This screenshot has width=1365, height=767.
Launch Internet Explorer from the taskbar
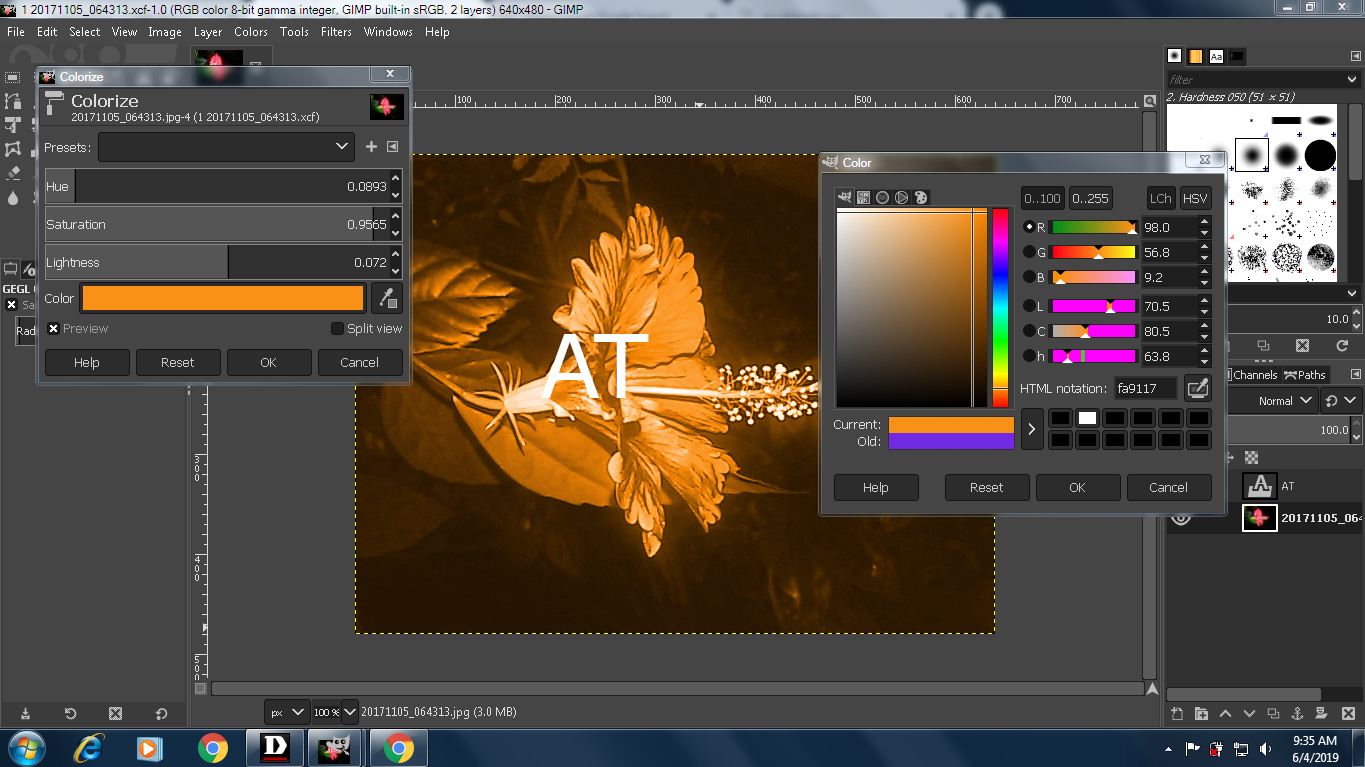89,748
